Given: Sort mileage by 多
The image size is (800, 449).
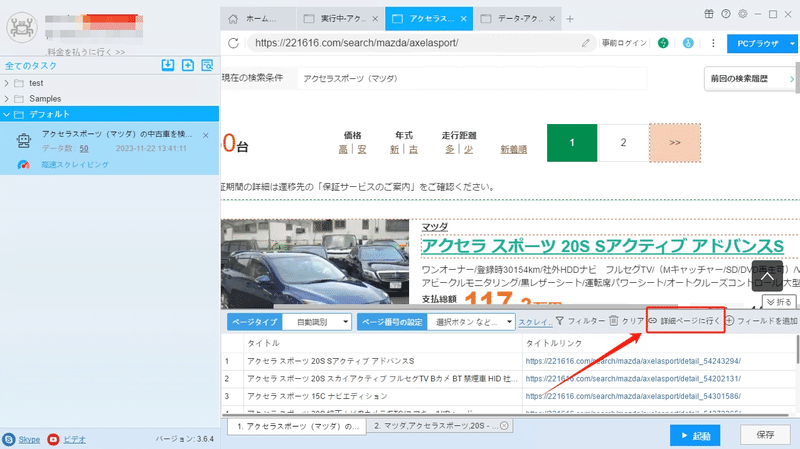Looking at the screenshot, I should [x=449, y=149].
